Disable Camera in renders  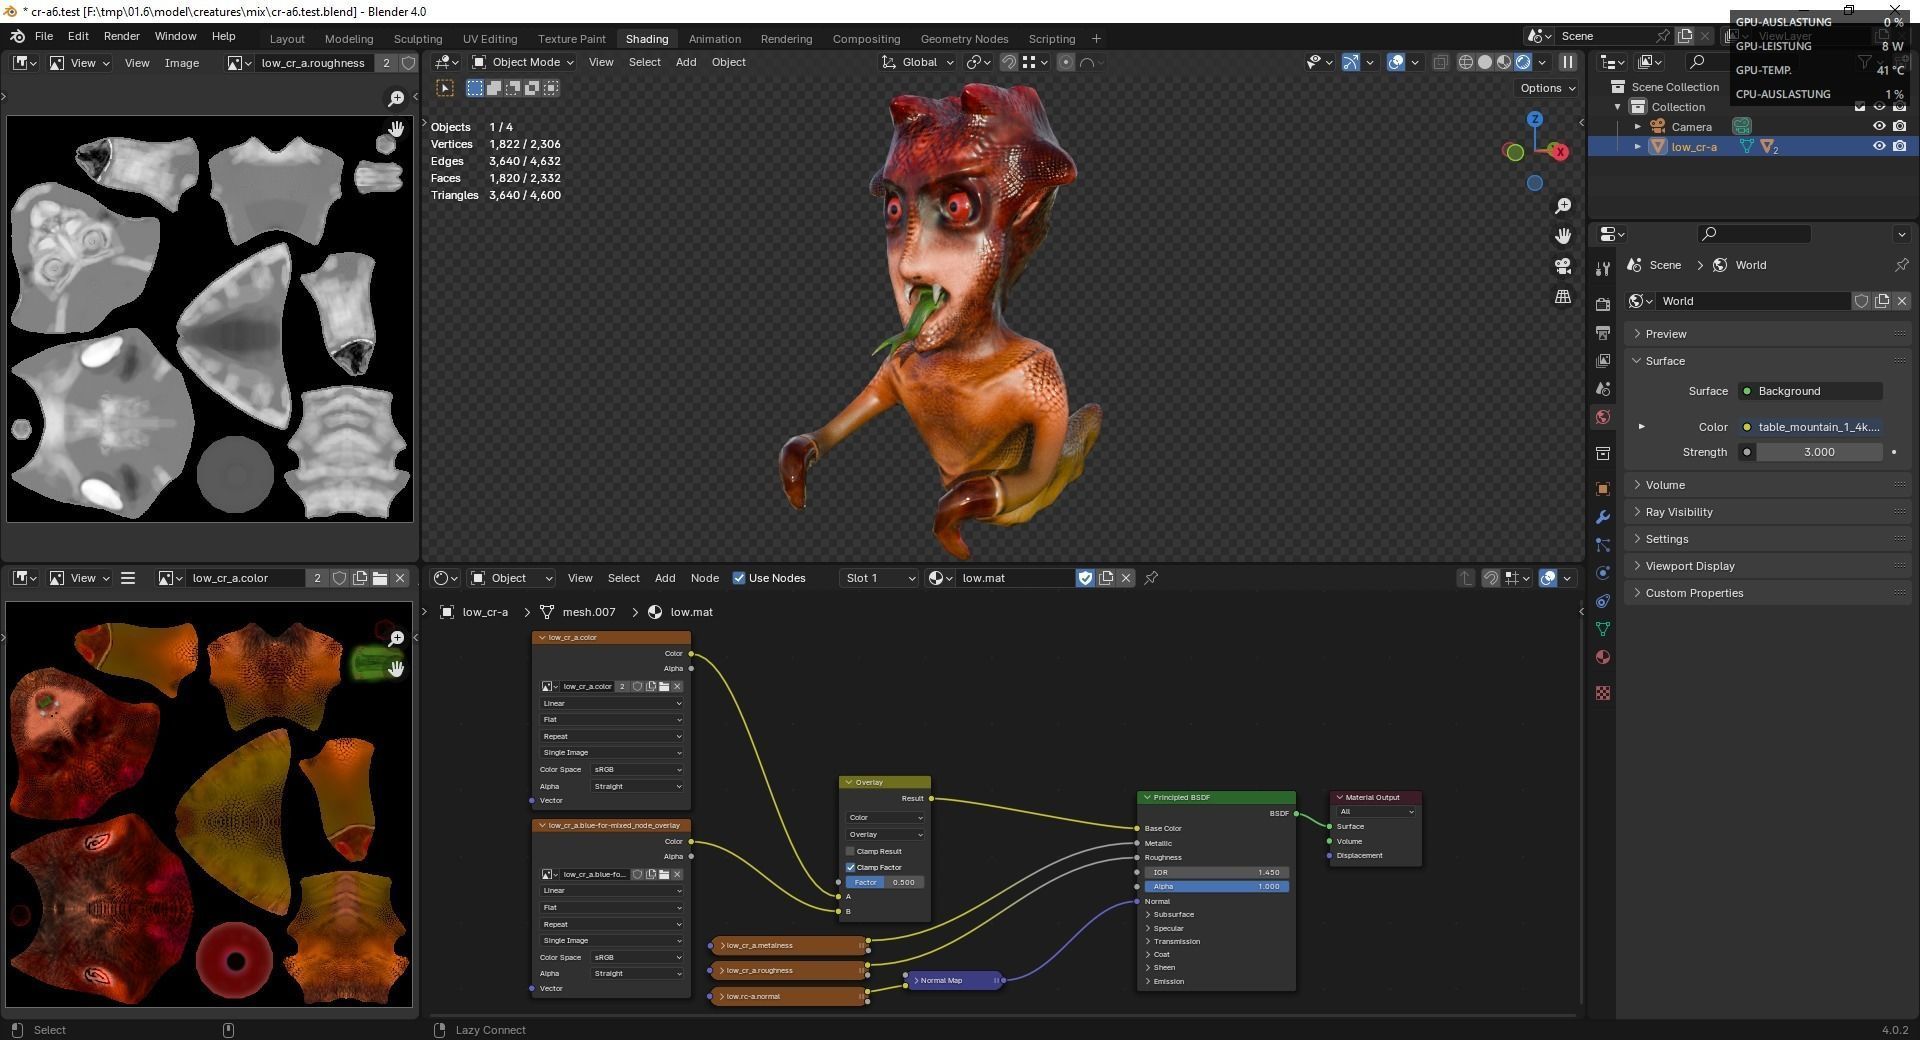tap(1899, 126)
